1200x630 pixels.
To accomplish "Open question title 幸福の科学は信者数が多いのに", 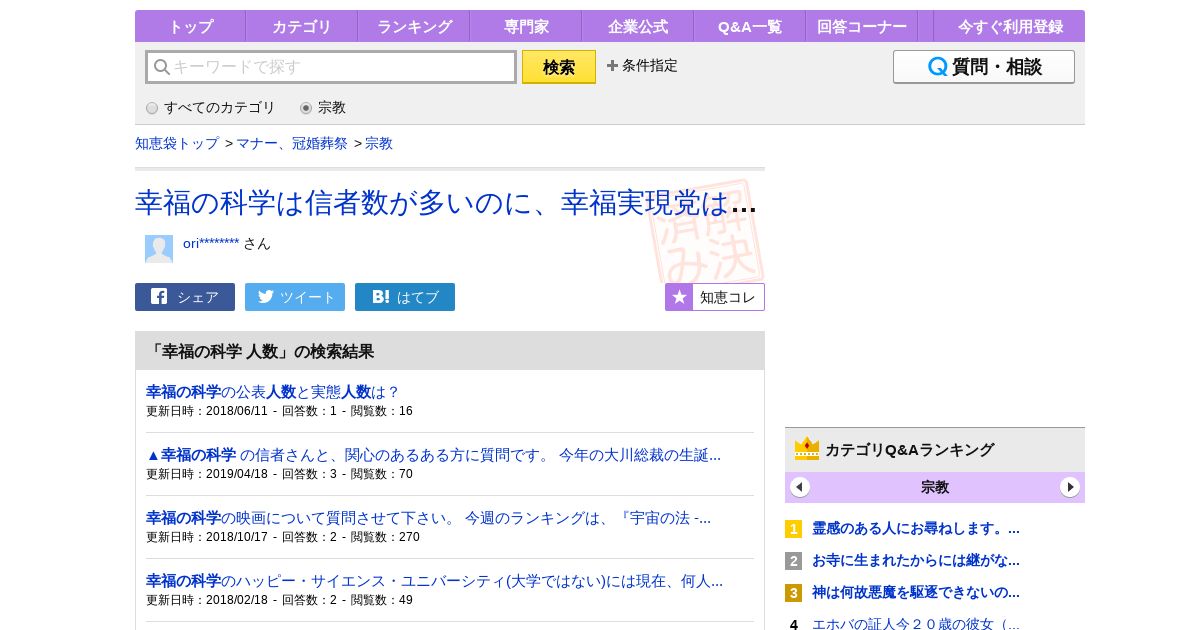I will (x=446, y=203).
